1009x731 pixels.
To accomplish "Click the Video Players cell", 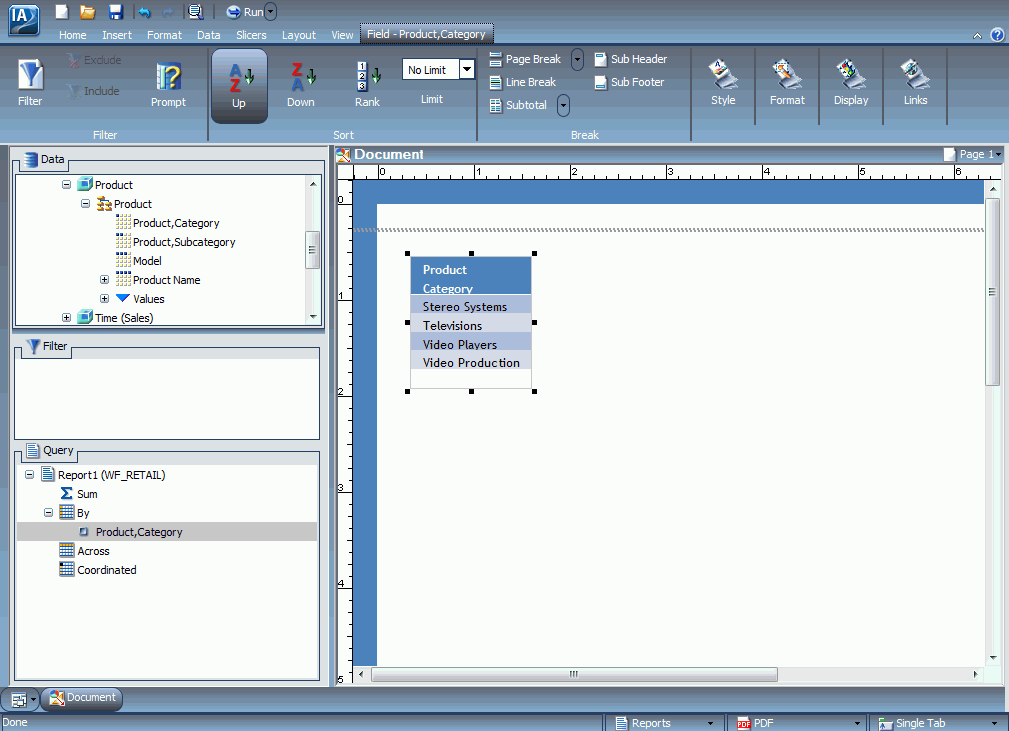I will [471, 342].
